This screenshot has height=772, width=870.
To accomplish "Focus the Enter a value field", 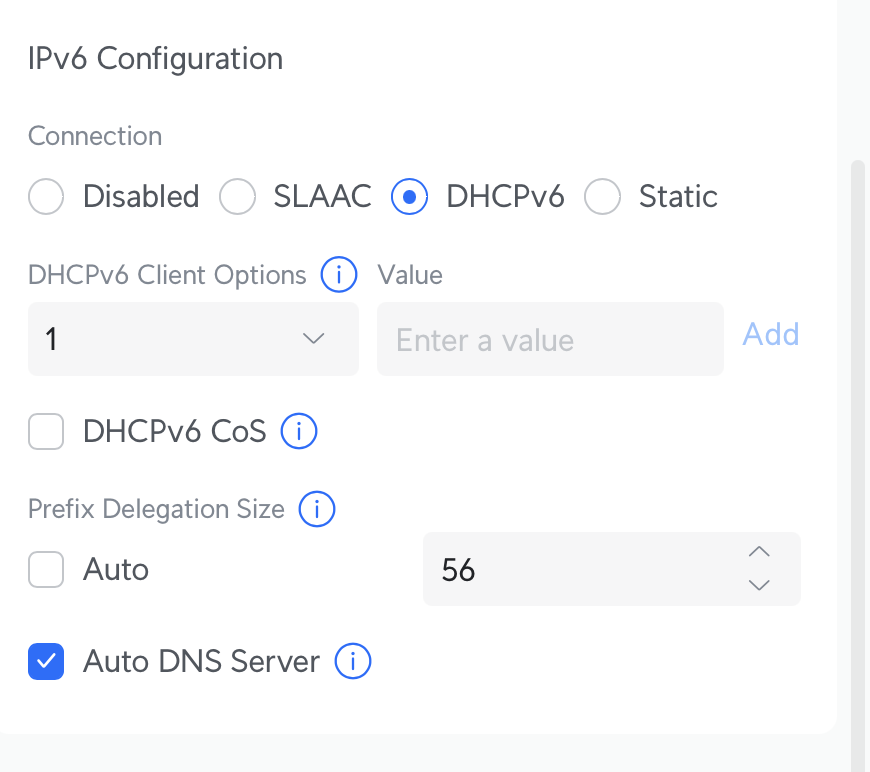I will (x=550, y=339).
